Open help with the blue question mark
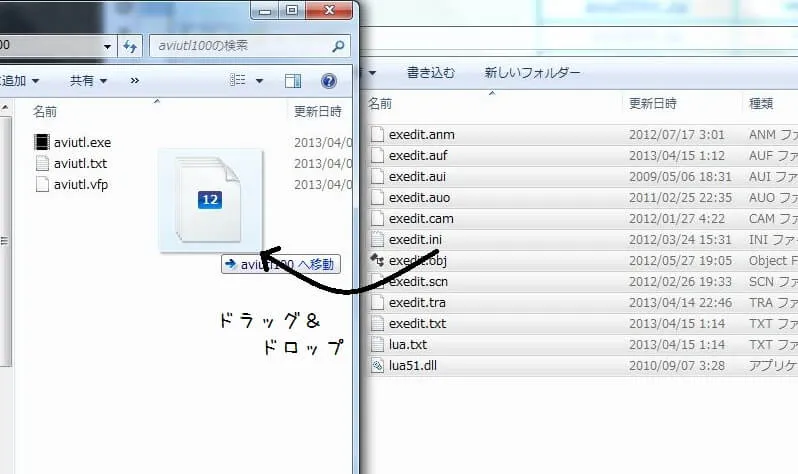This screenshot has width=798, height=474. [x=329, y=80]
